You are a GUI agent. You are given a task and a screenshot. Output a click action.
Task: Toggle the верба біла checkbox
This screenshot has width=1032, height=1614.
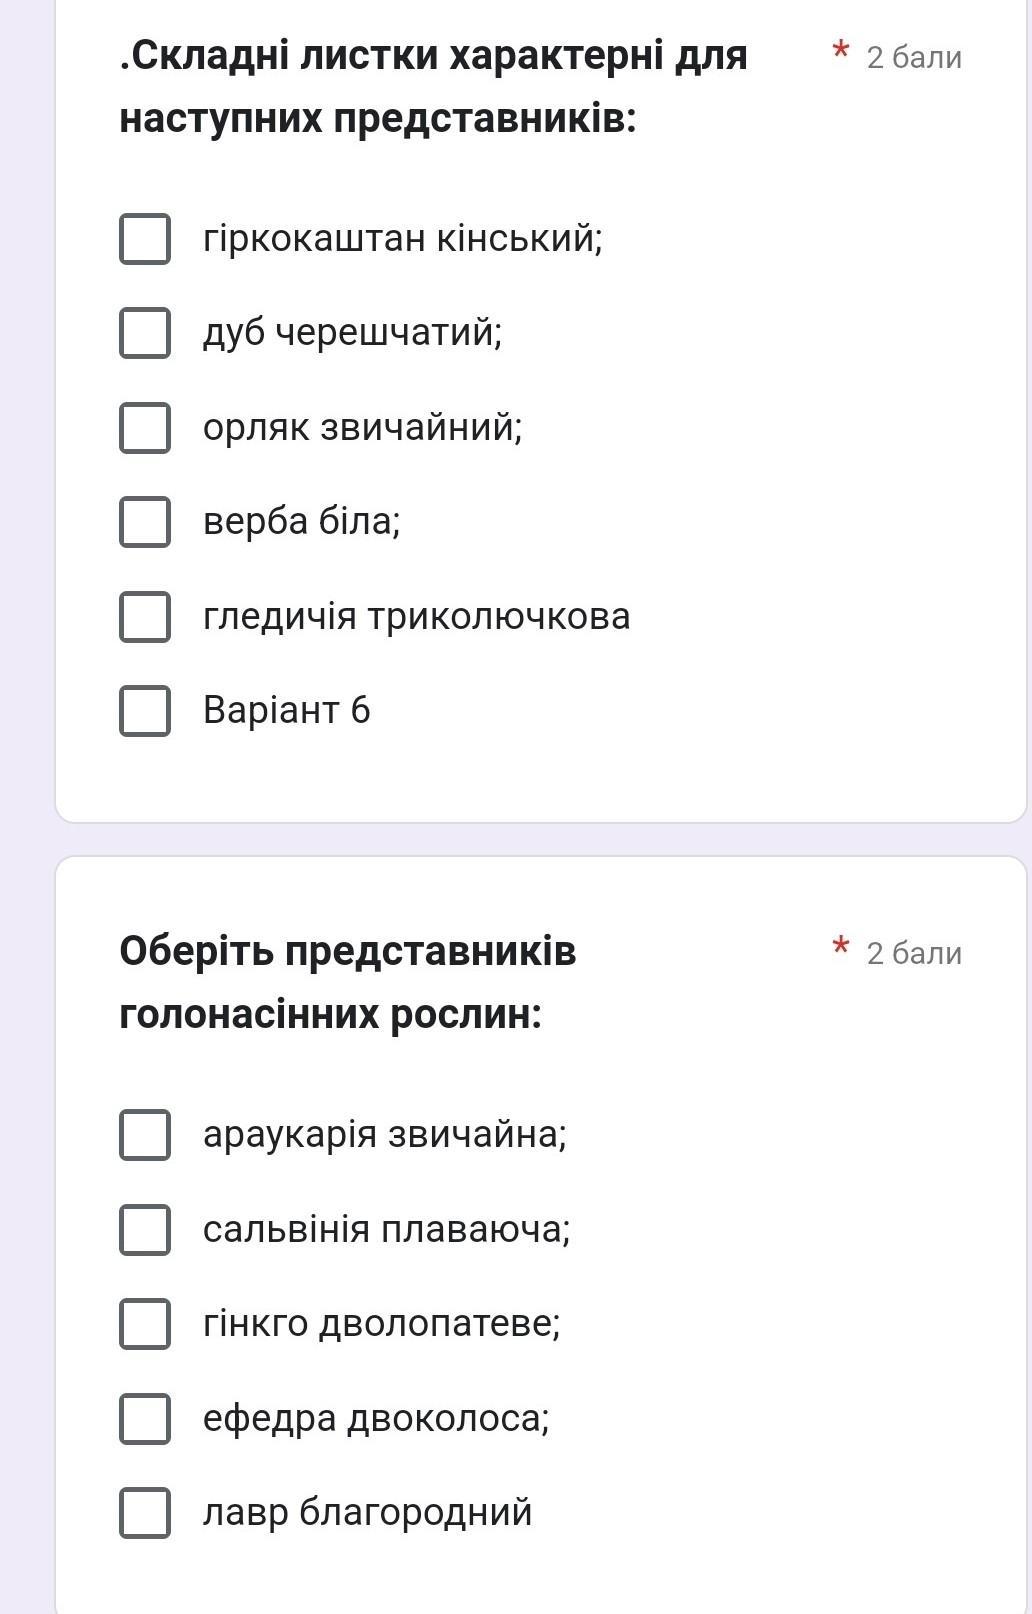[145, 522]
